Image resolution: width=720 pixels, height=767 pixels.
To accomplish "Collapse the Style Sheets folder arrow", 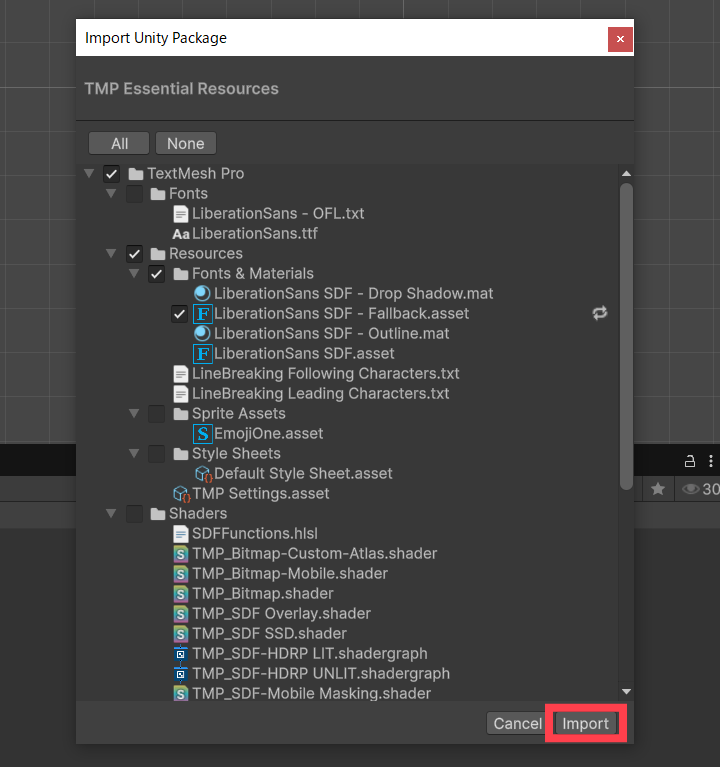I will point(134,453).
